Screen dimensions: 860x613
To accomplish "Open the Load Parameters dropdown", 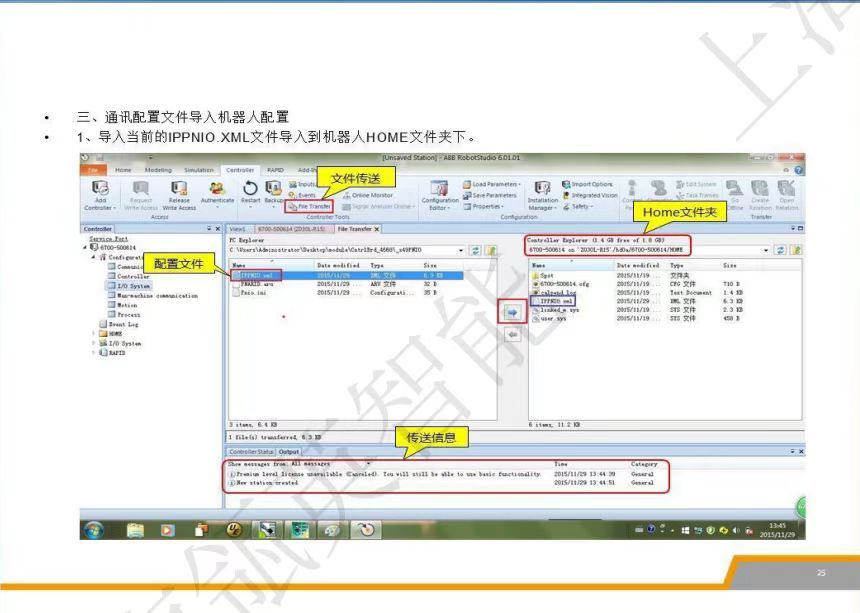I will click(x=491, y=184).
